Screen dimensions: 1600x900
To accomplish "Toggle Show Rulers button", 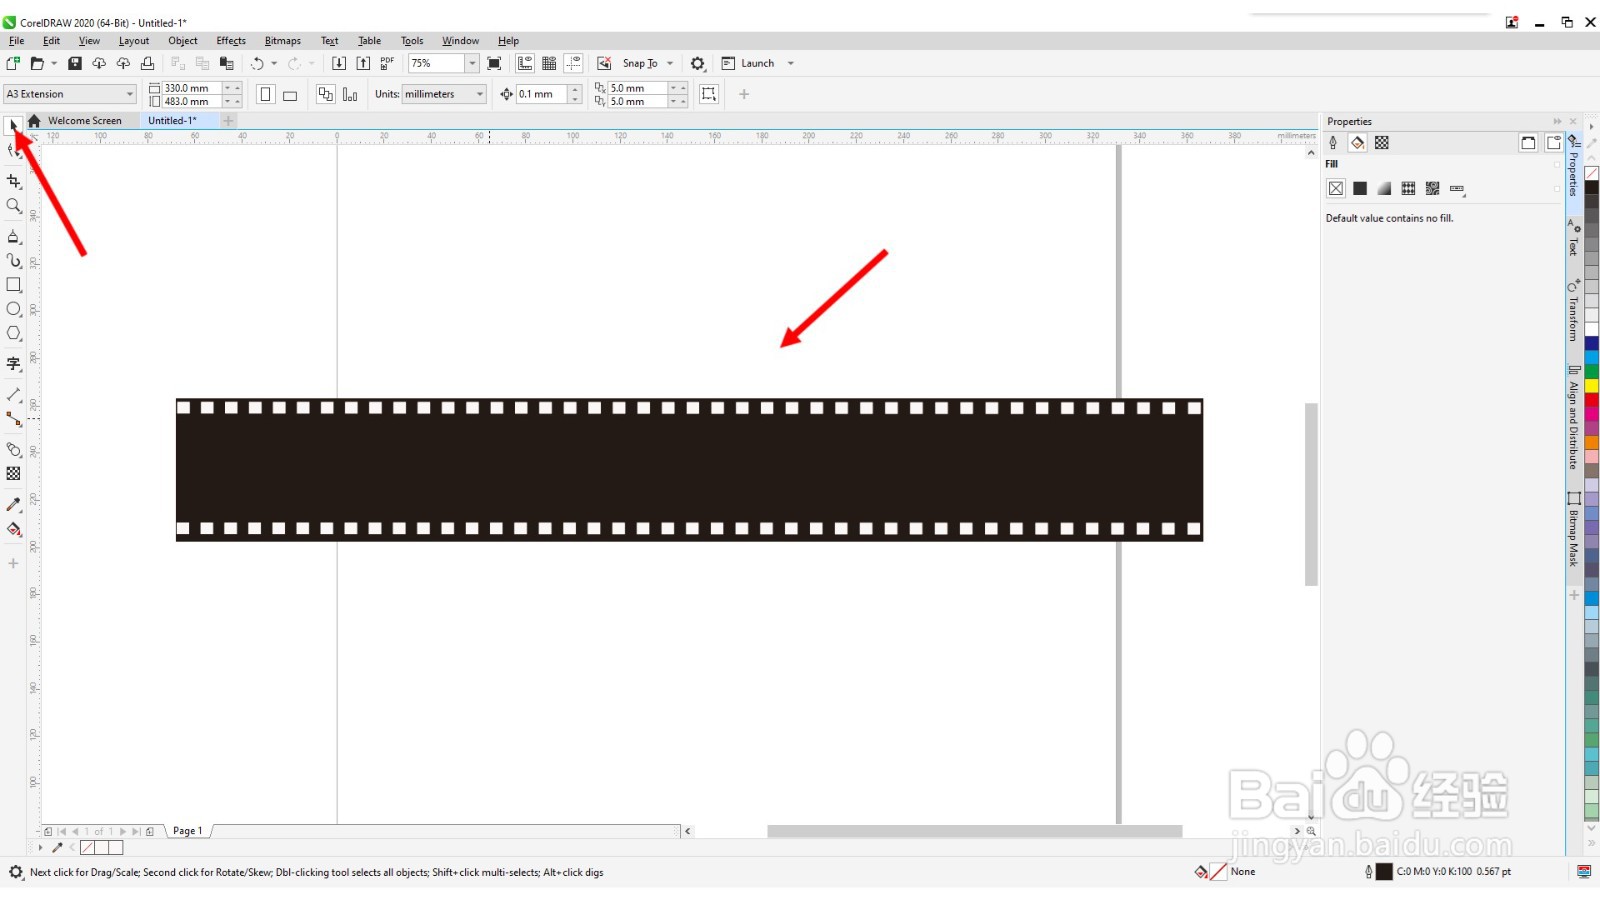I will pos(525,63).
